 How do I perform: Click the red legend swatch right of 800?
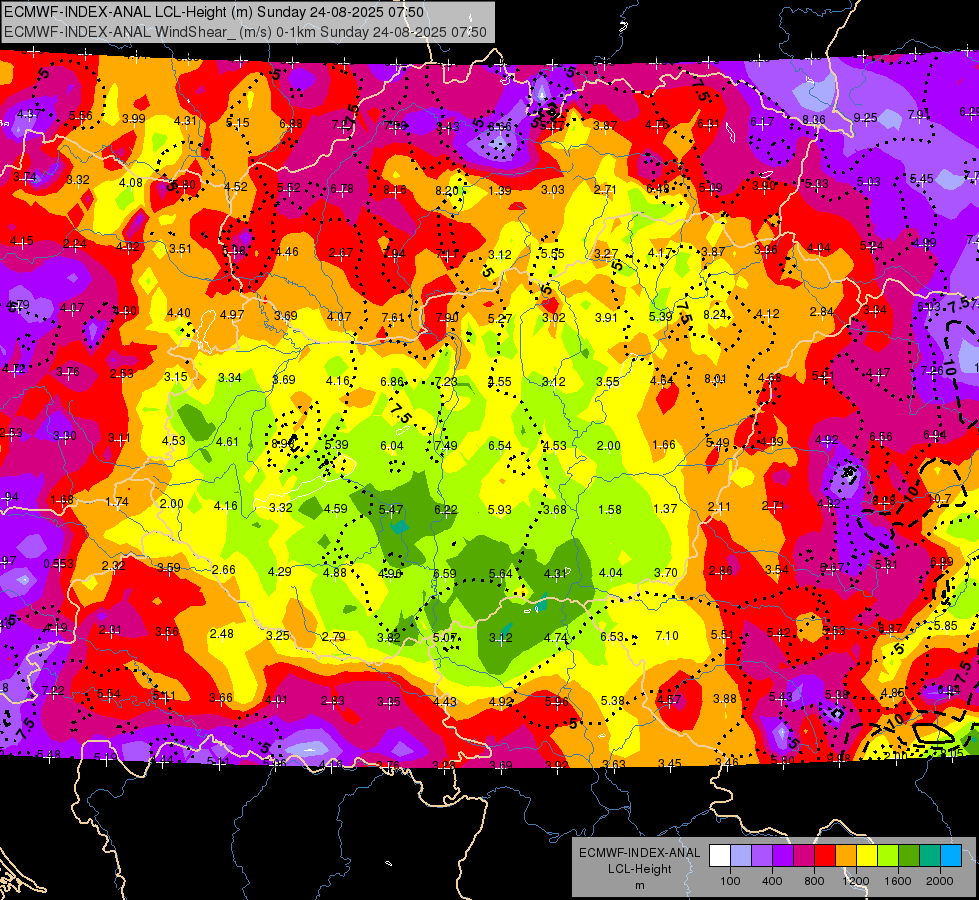(x=825, y=856)
